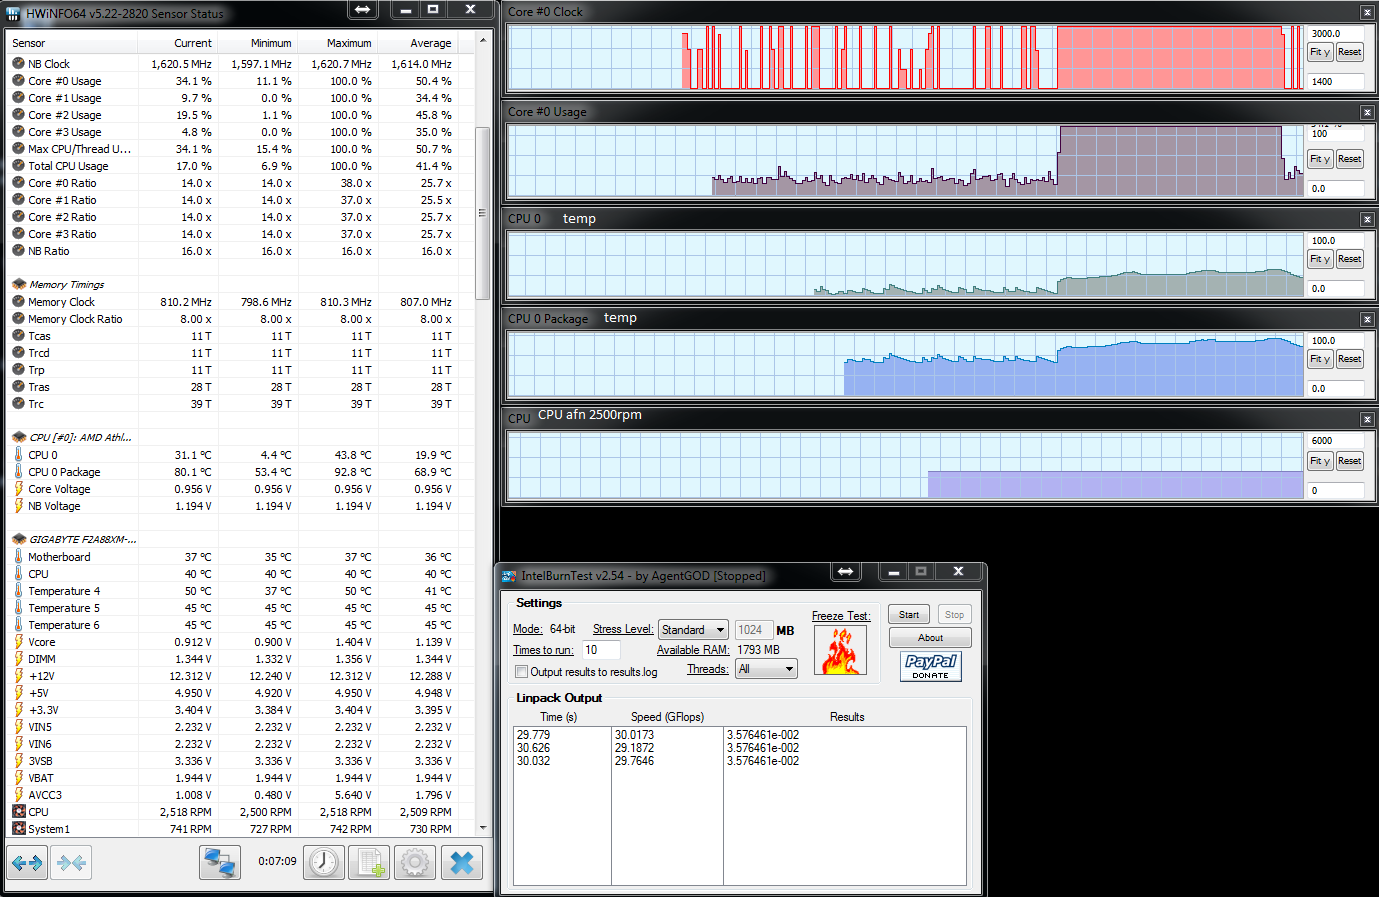Start logging with the sheet-plus icon
This screenshot has width=1379, height=897.
(369, 862)
